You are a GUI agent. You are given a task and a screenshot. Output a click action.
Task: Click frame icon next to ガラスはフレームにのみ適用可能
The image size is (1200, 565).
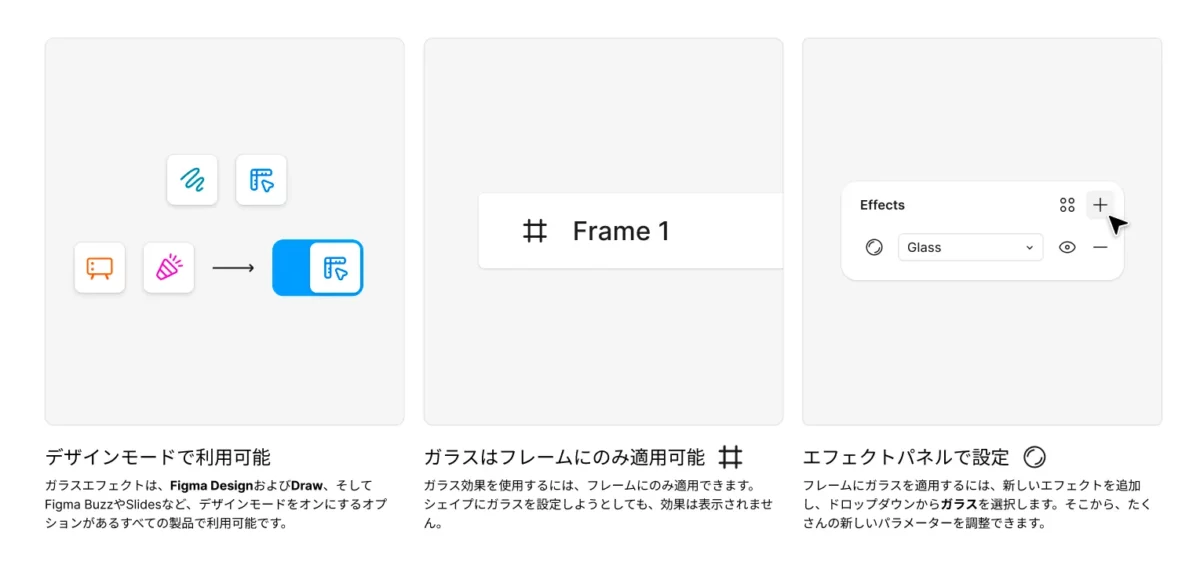point(731,458)
